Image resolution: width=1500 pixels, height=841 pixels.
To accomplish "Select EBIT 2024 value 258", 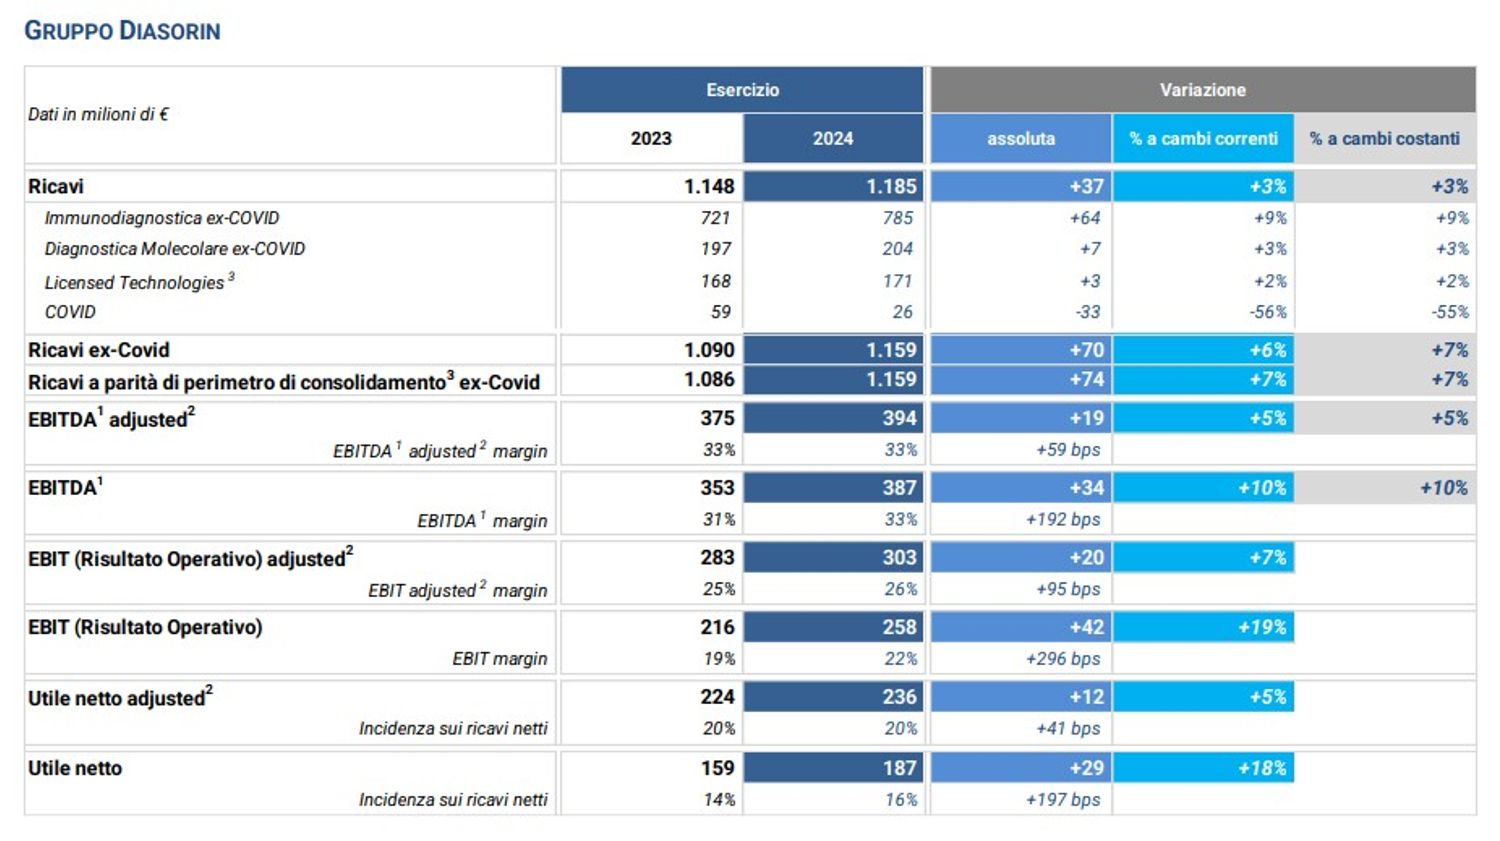I will point(899,628).
